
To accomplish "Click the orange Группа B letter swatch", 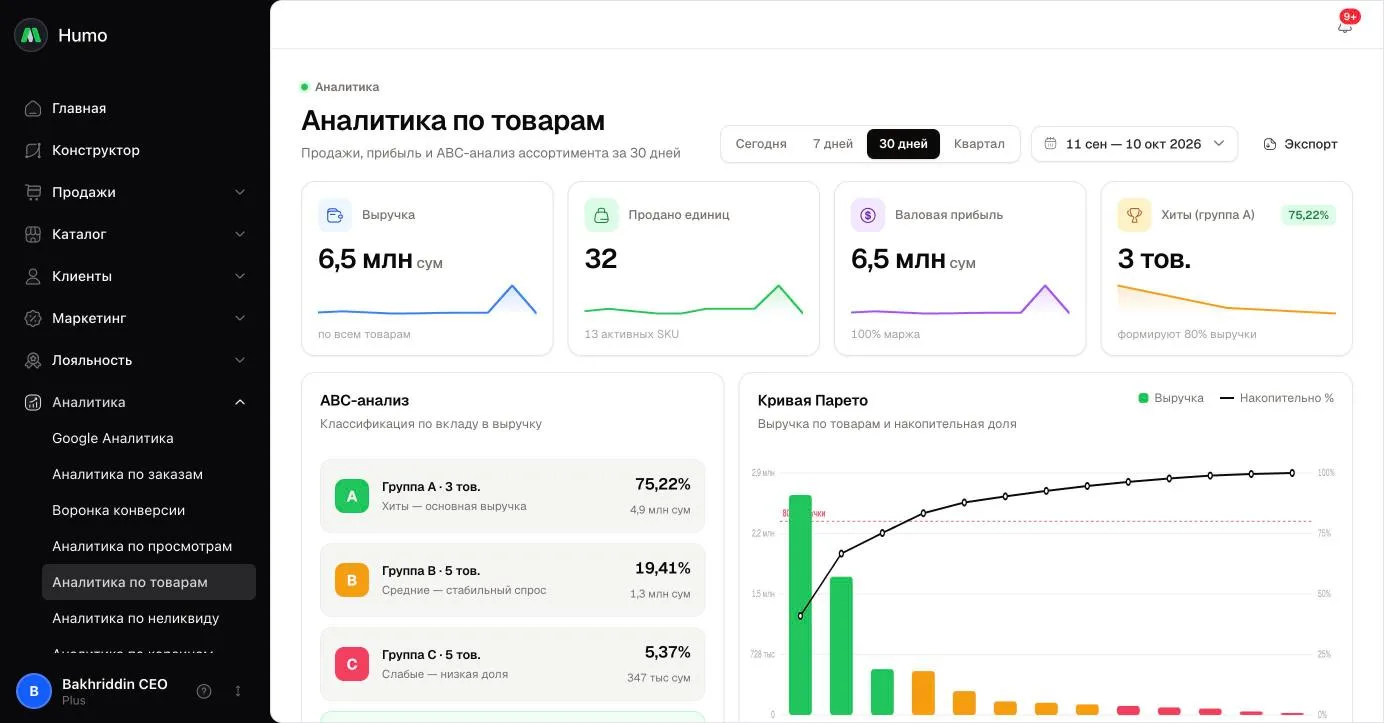I will coord(352,580).
